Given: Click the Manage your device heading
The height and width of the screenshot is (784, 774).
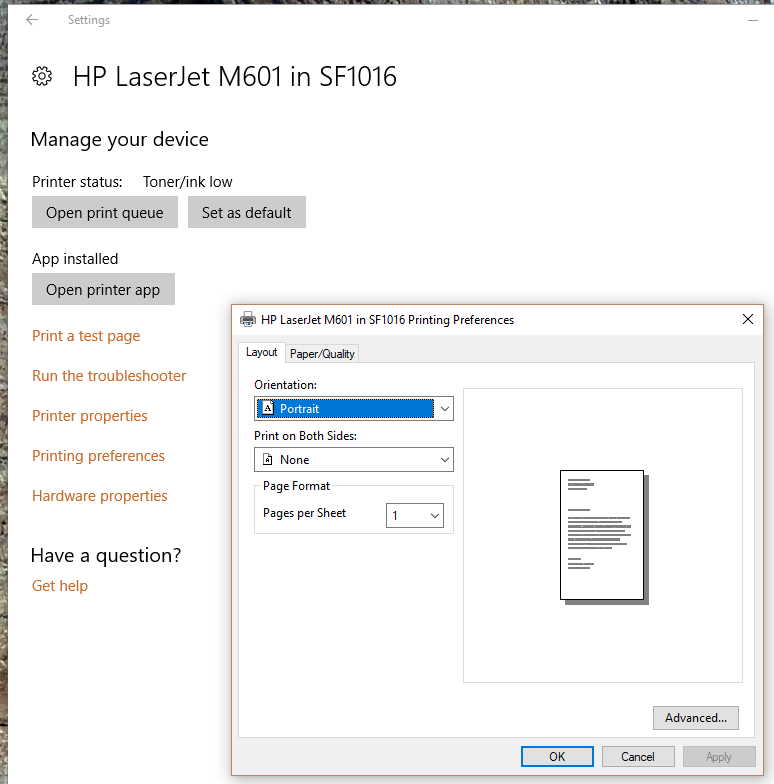Looking at the screenshot, I should pyautogui.click(x=120, y=140).
